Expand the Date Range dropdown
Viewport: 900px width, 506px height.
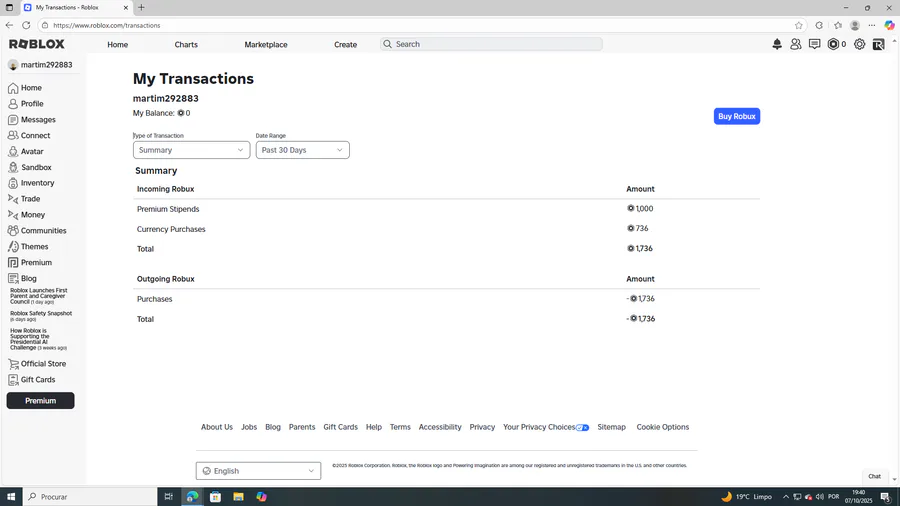click(x=302, y=150)
